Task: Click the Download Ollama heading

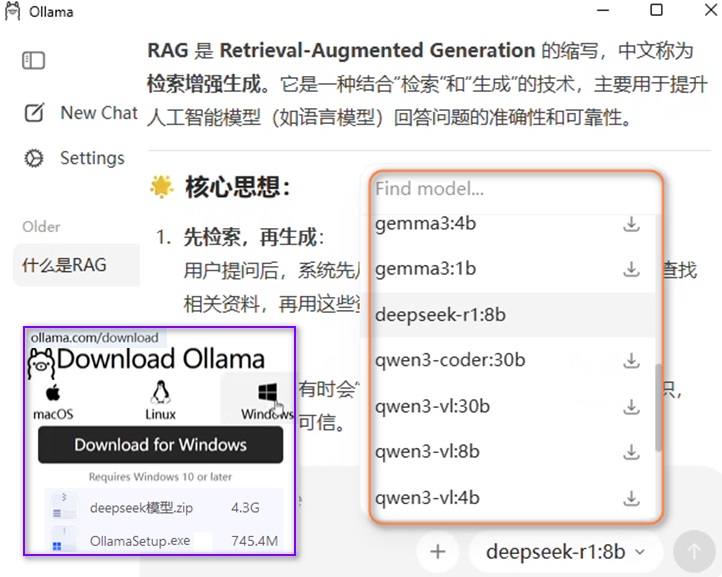Action: tap(161, 359)
